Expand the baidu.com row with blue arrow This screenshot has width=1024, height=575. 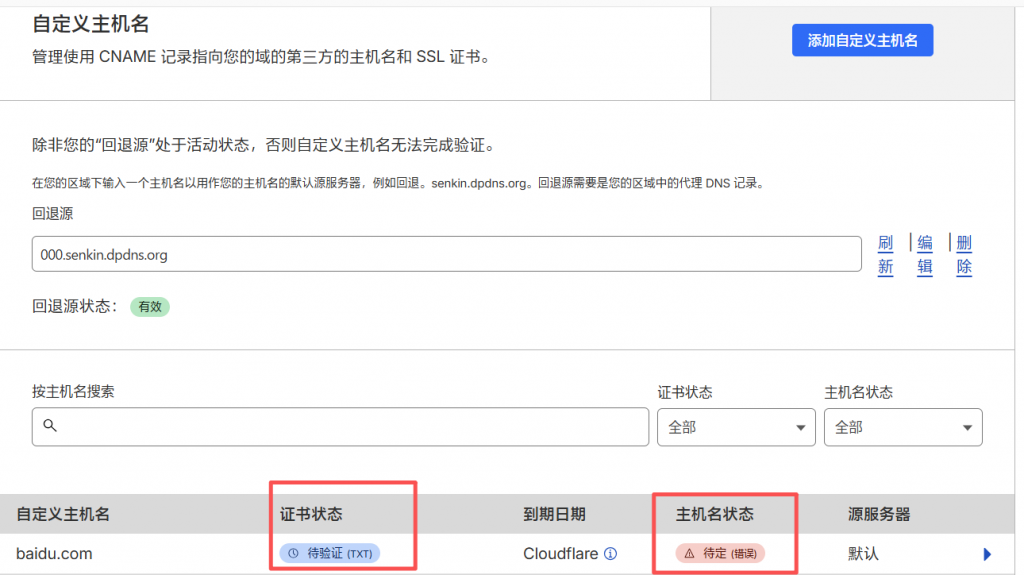click(x=987, y=554)
